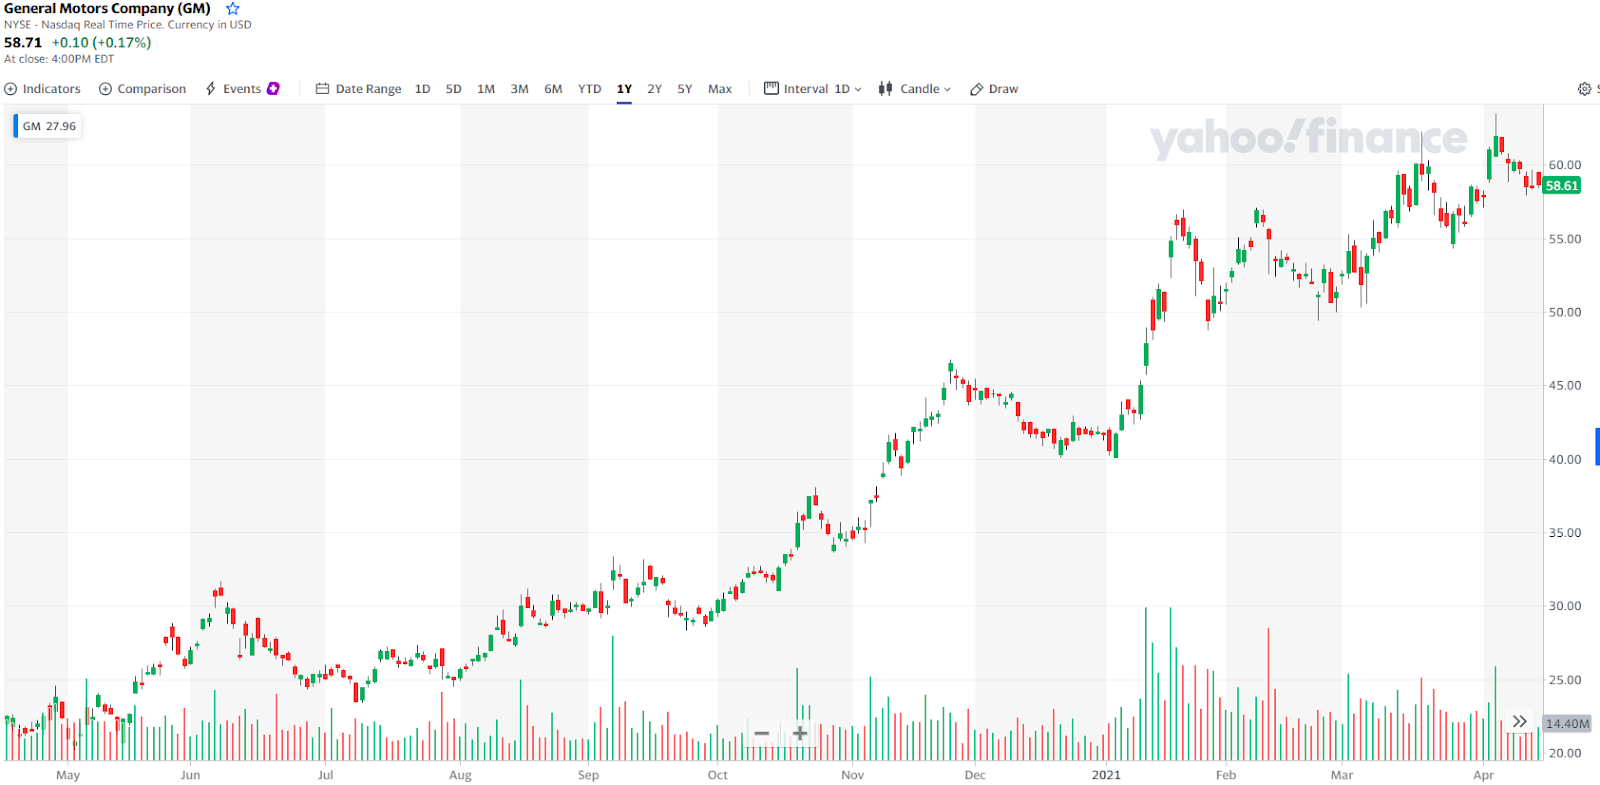Click the Apr label on time axis

1483,775
